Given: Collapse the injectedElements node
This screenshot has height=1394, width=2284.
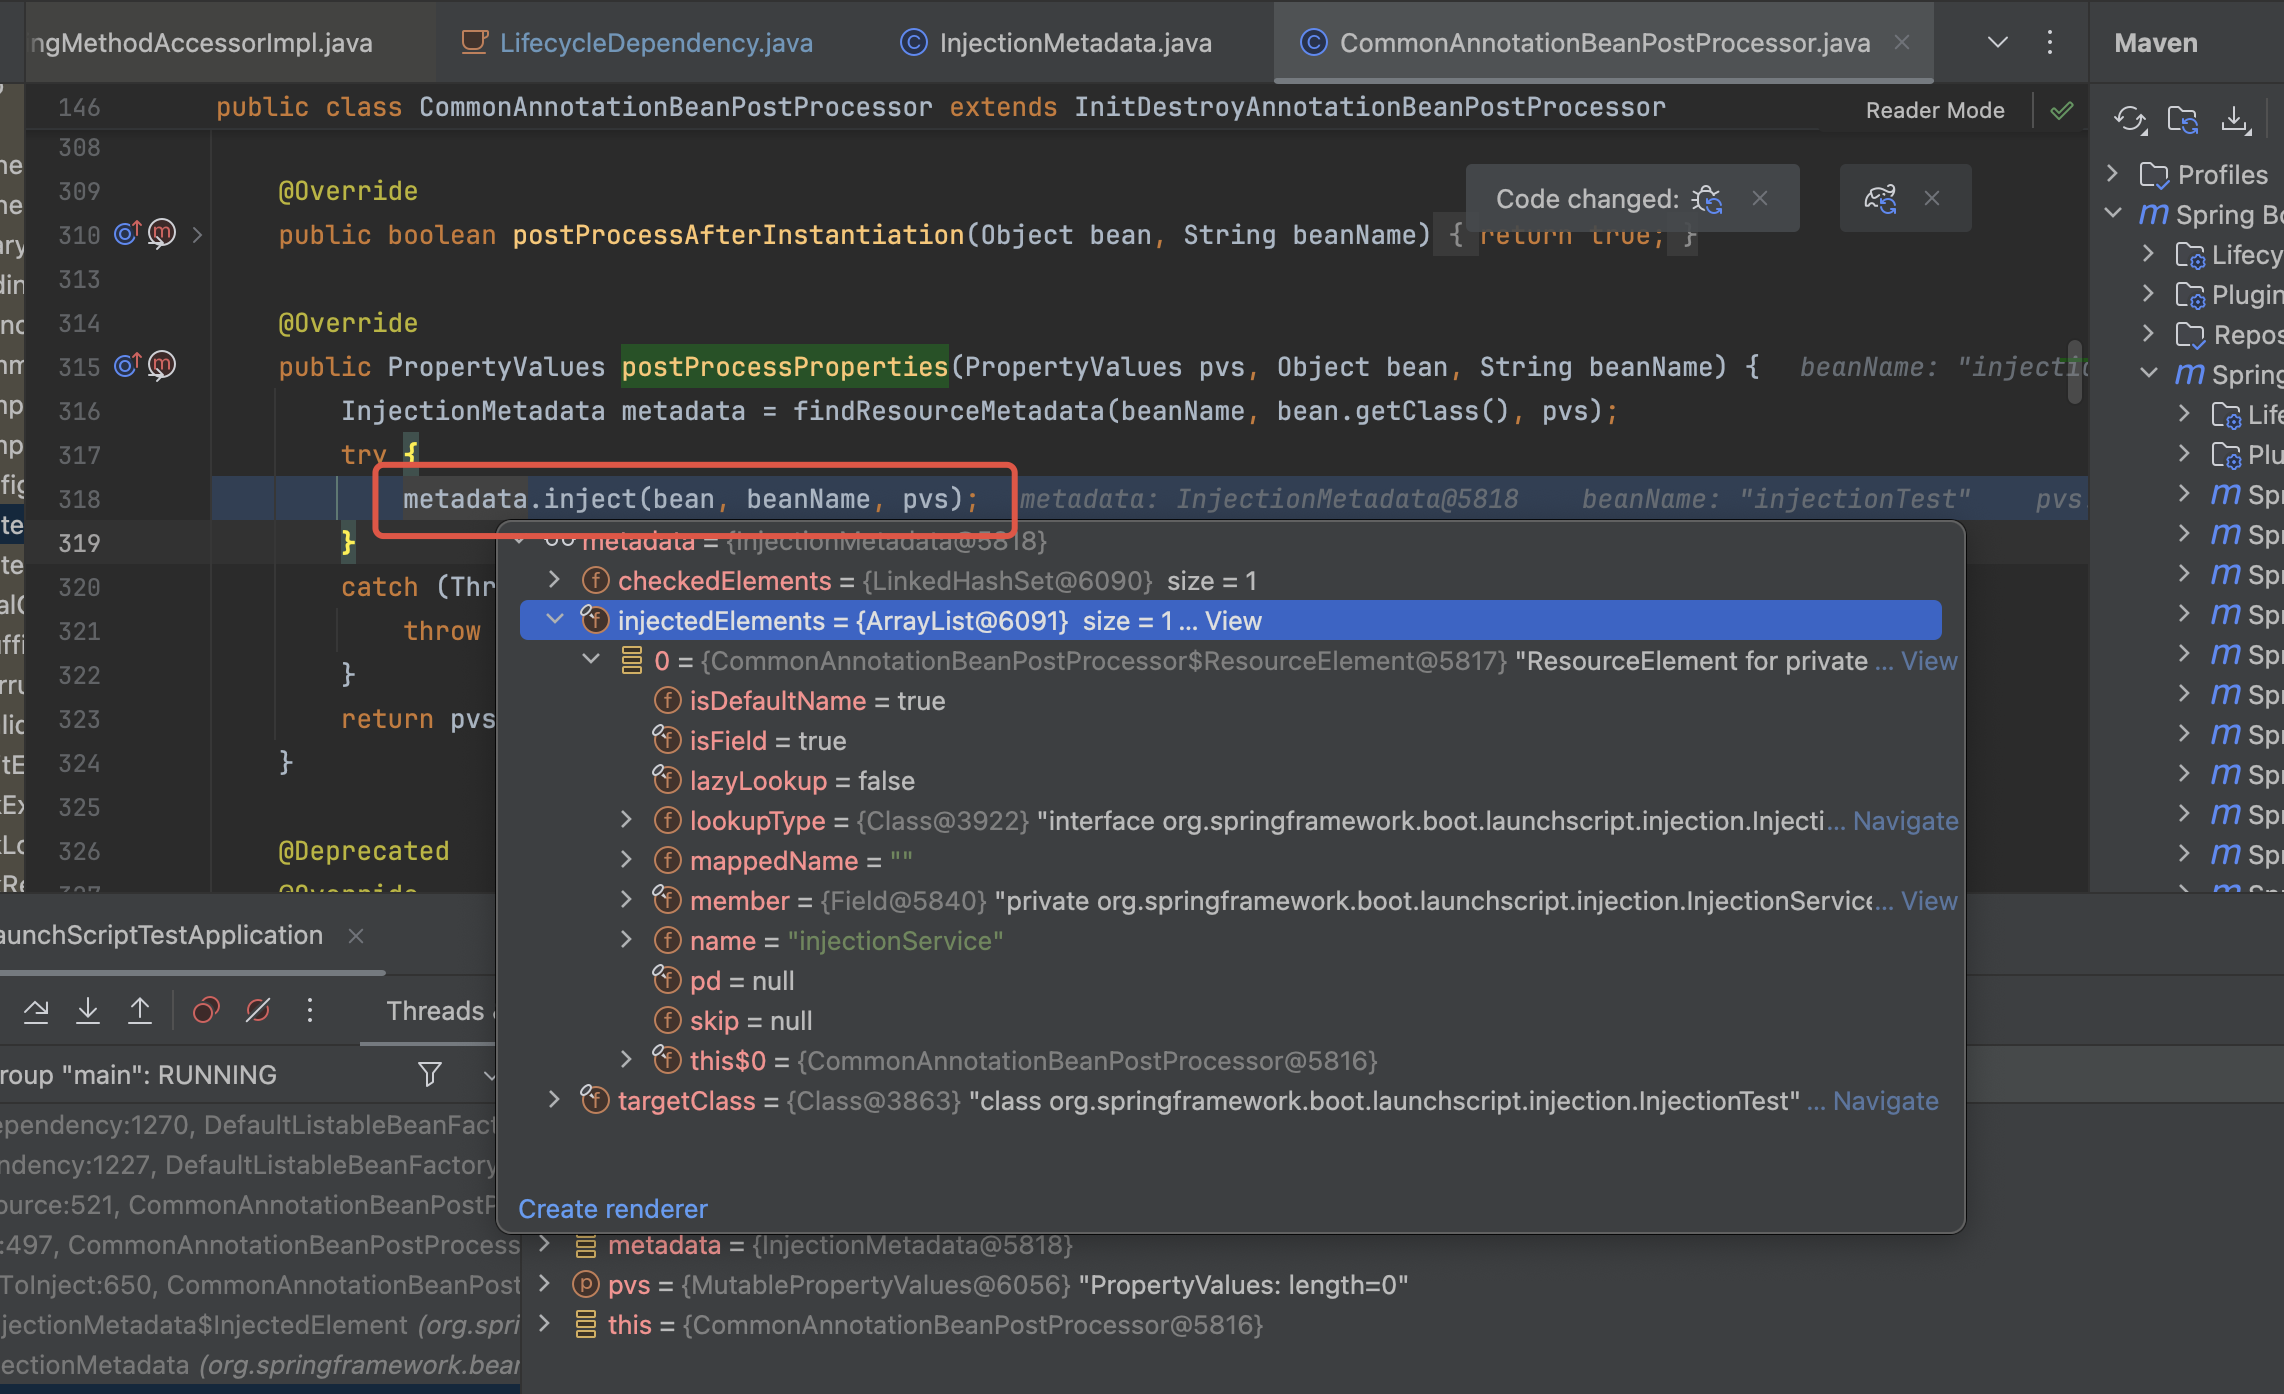Looking at the screenshot, I should (555, 620).
